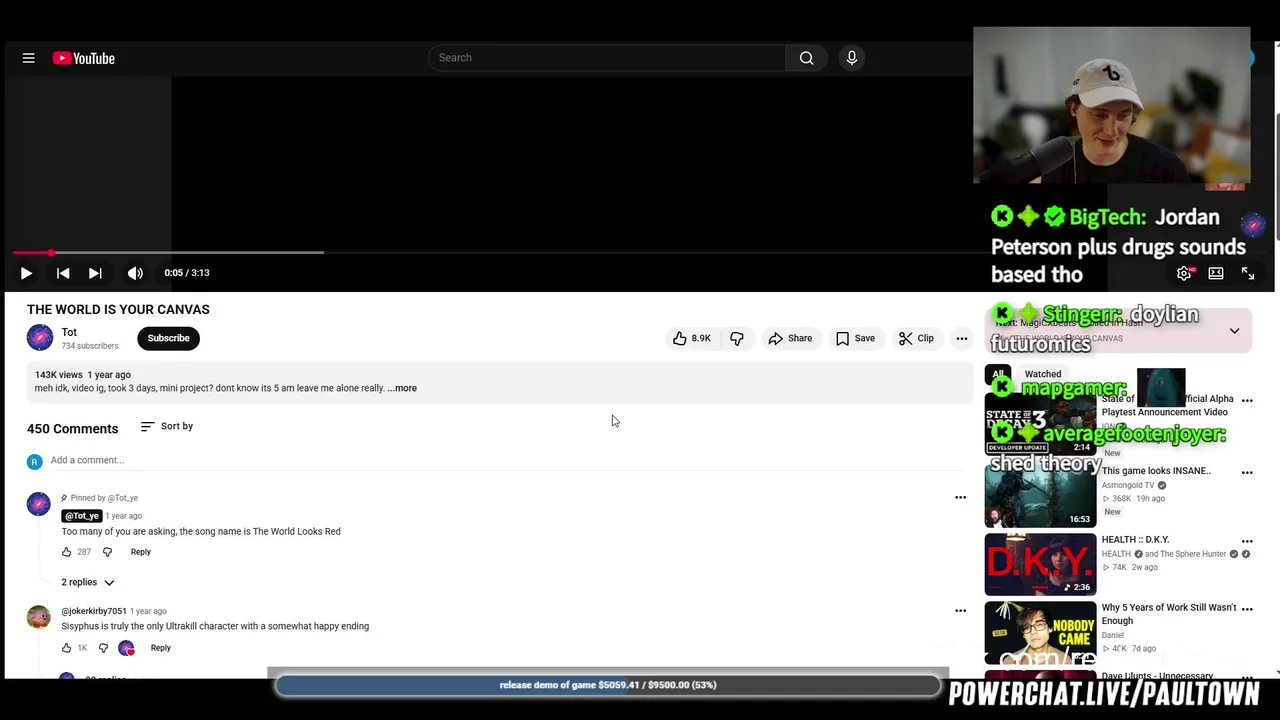
Task: Open @jokerkirby7051 profile link
Action: click(x=94, y=611)
